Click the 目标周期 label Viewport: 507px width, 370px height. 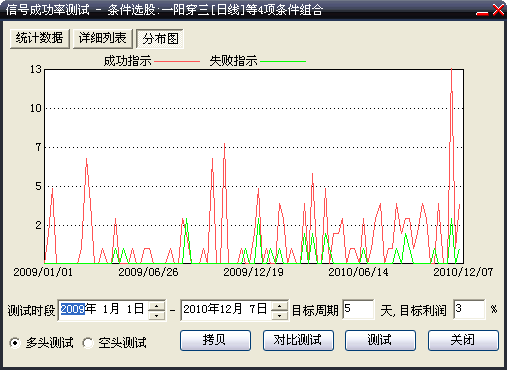coord(315,311)
